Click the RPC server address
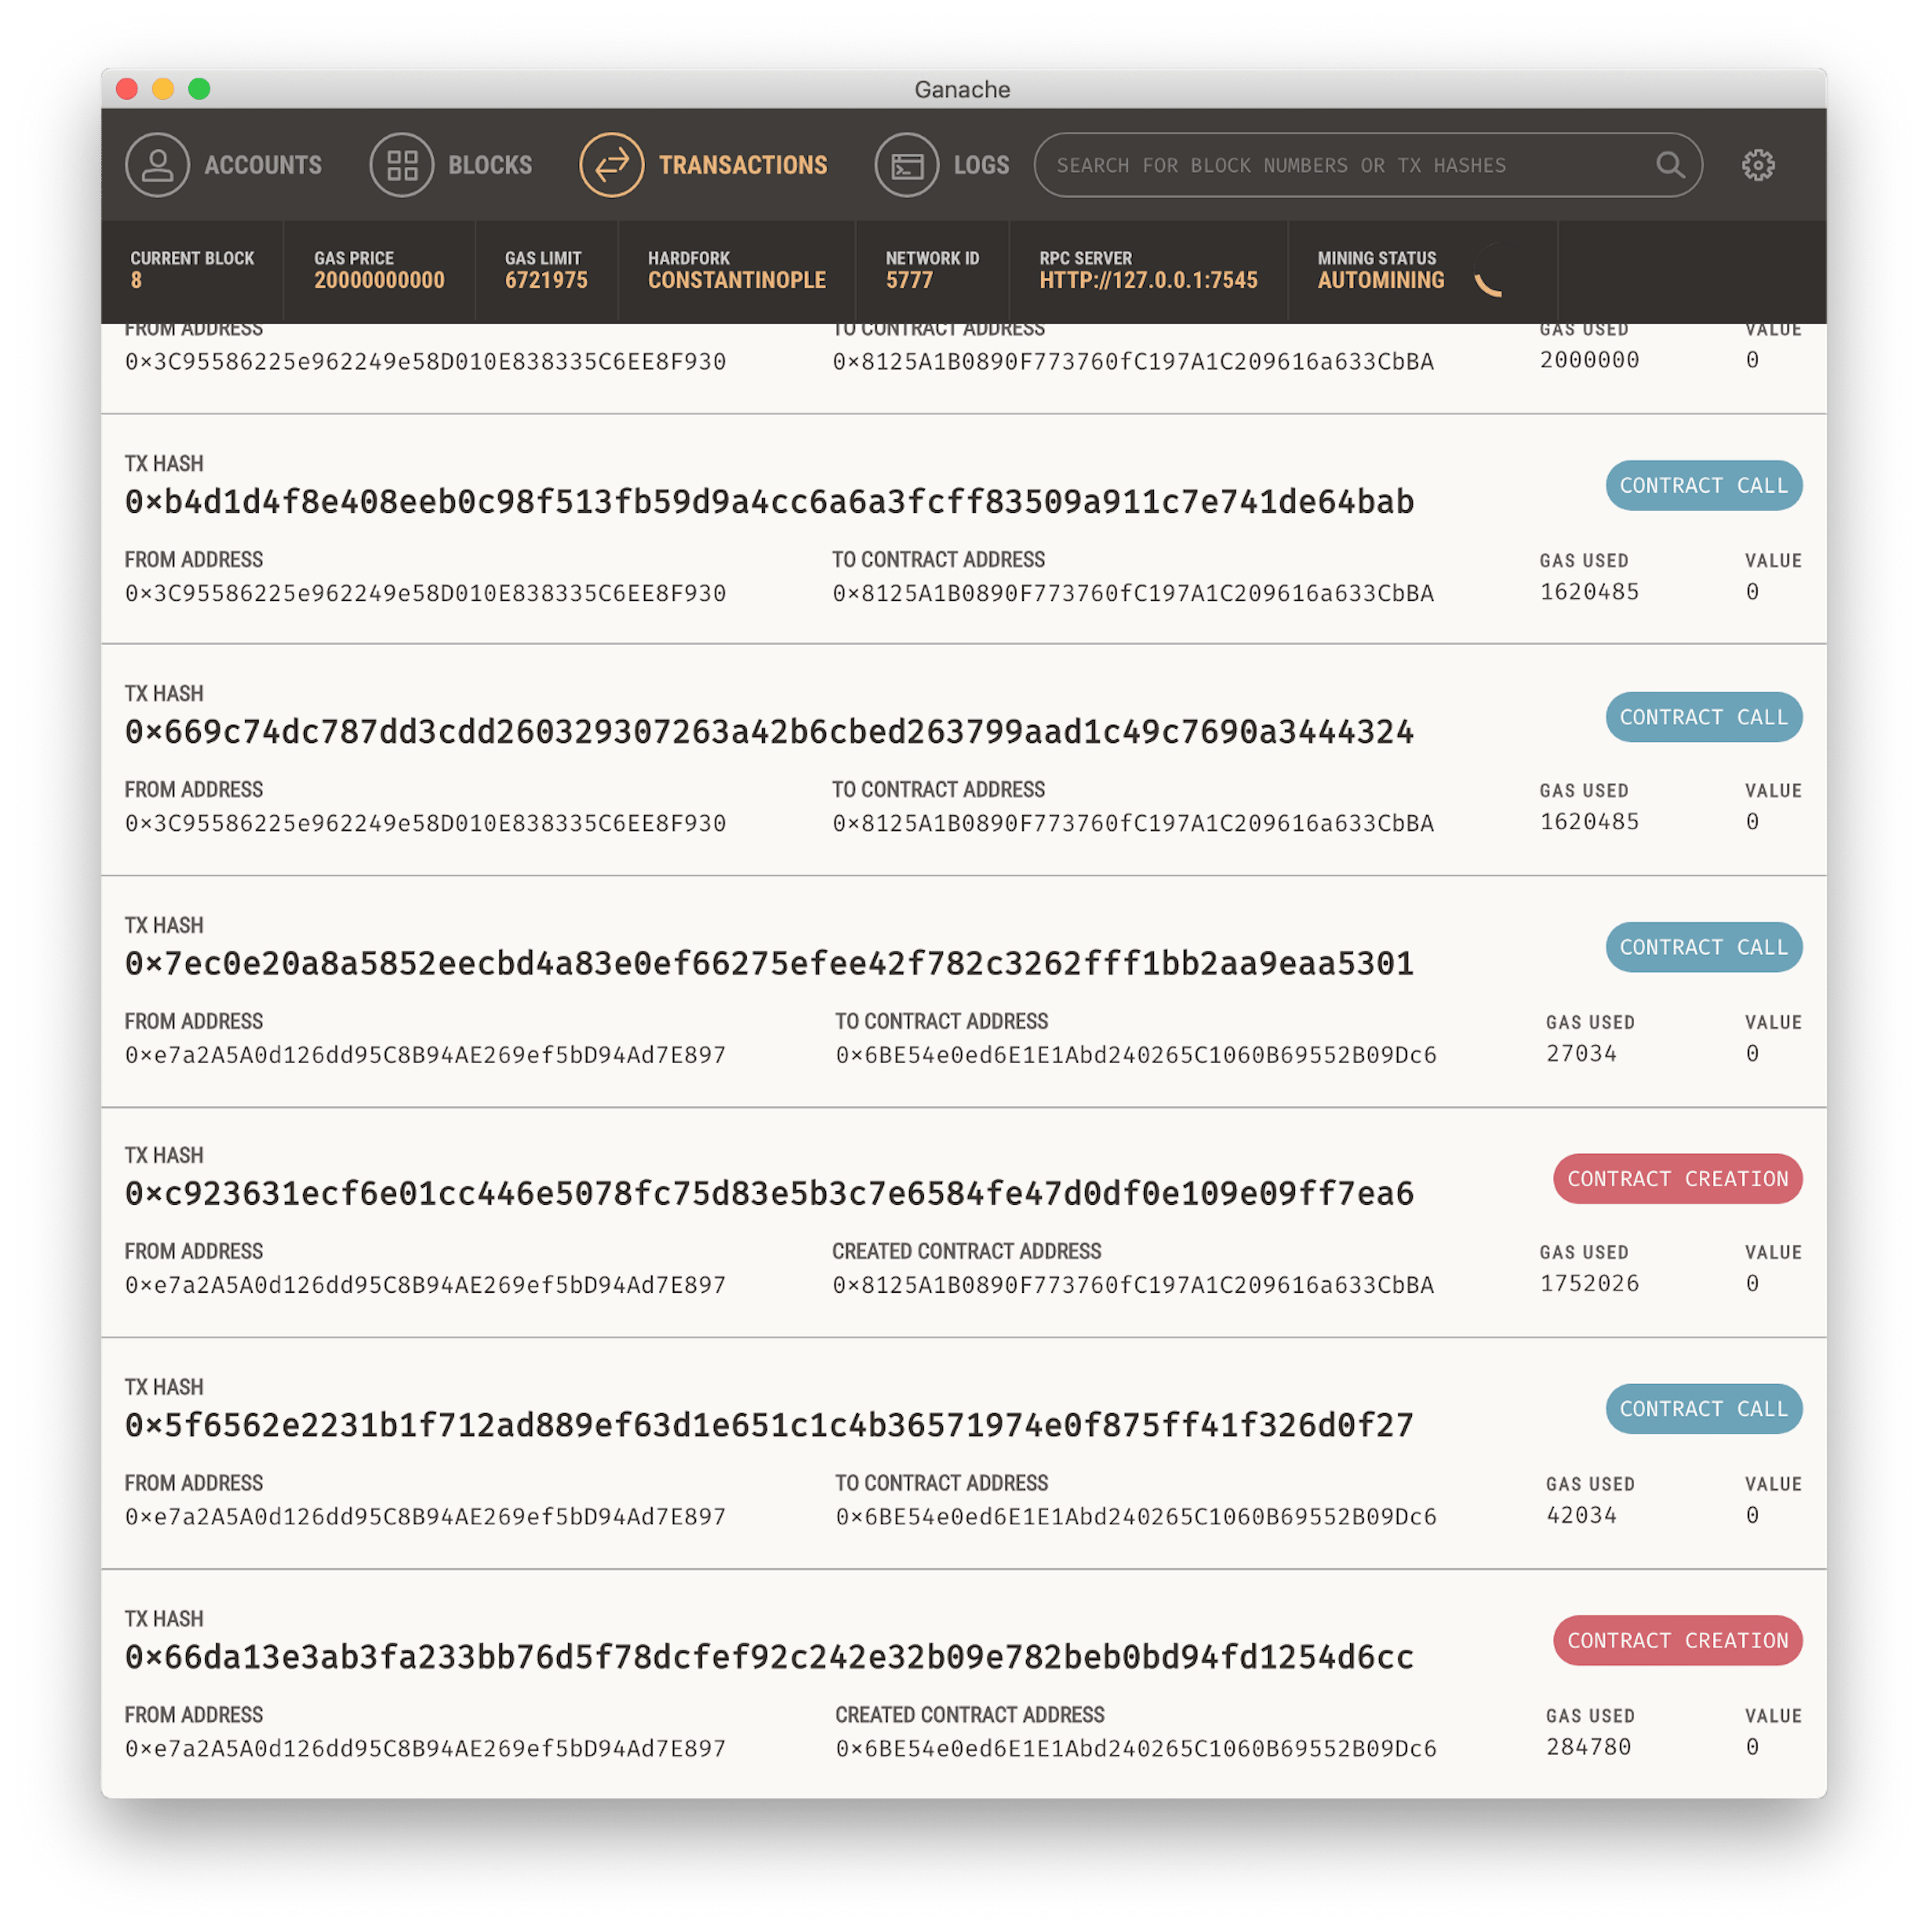1928x1932 pixels. [x=1148, y=281]
